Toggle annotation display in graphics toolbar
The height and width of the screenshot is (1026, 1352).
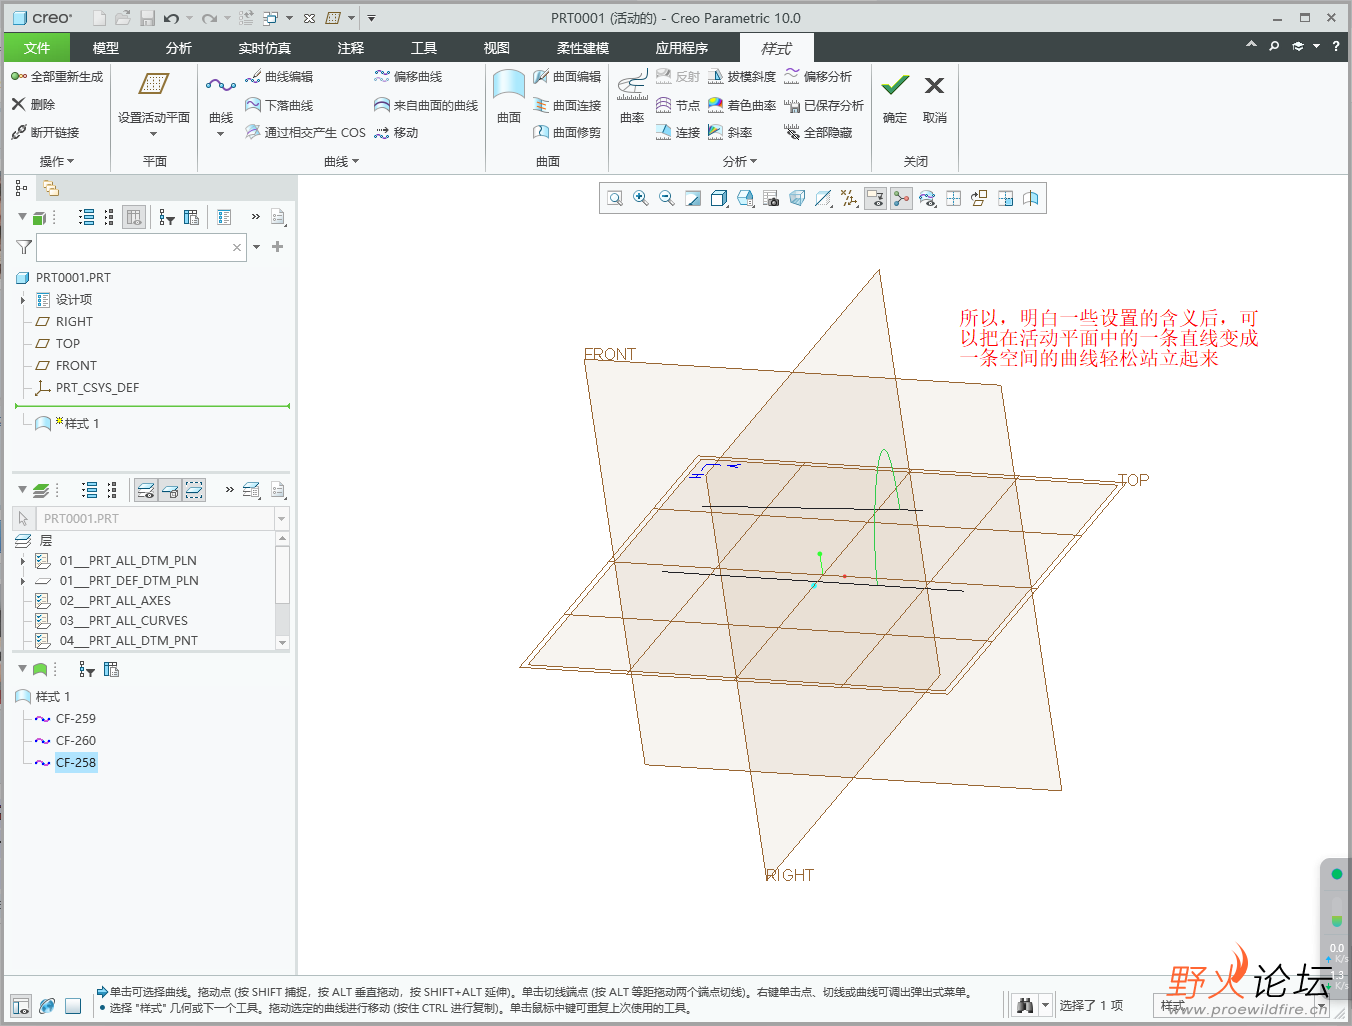click(875, 198)
